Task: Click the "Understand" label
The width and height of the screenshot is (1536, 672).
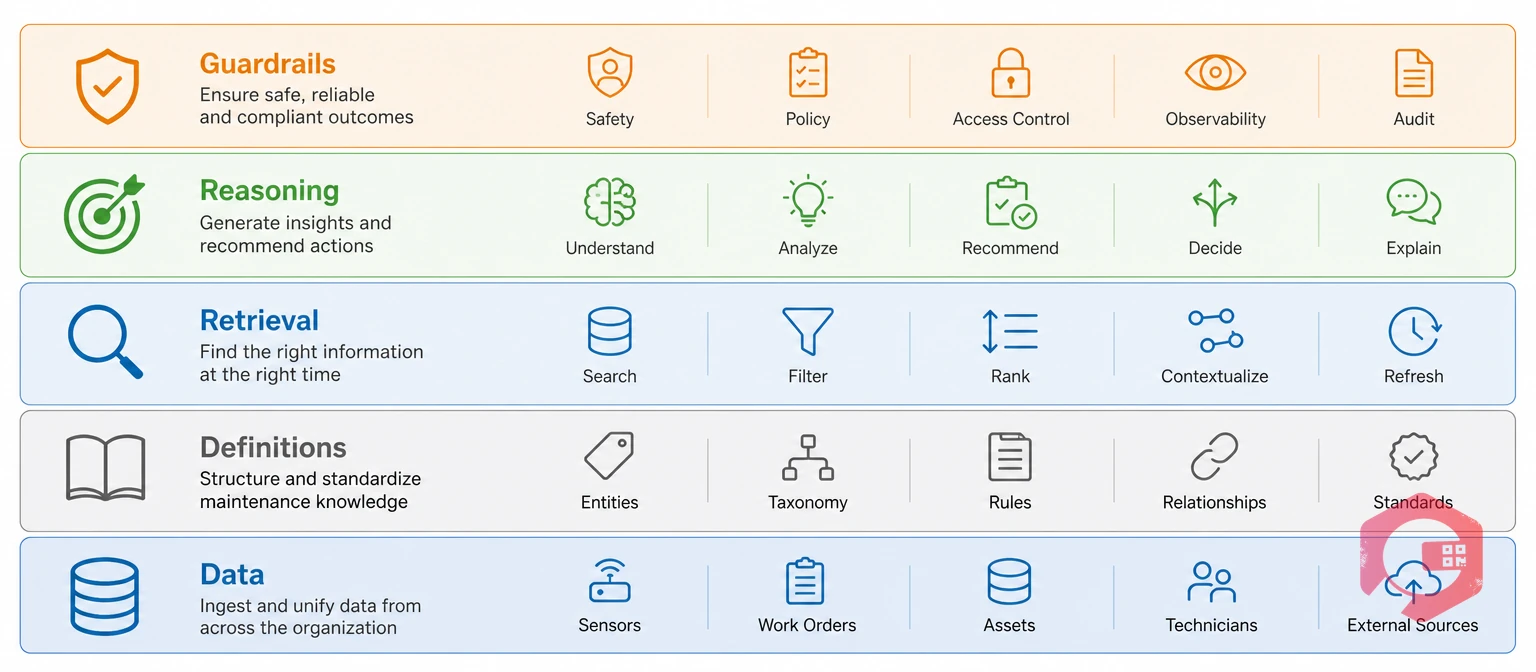Action: pyautogui.click(x=610, y=248)
